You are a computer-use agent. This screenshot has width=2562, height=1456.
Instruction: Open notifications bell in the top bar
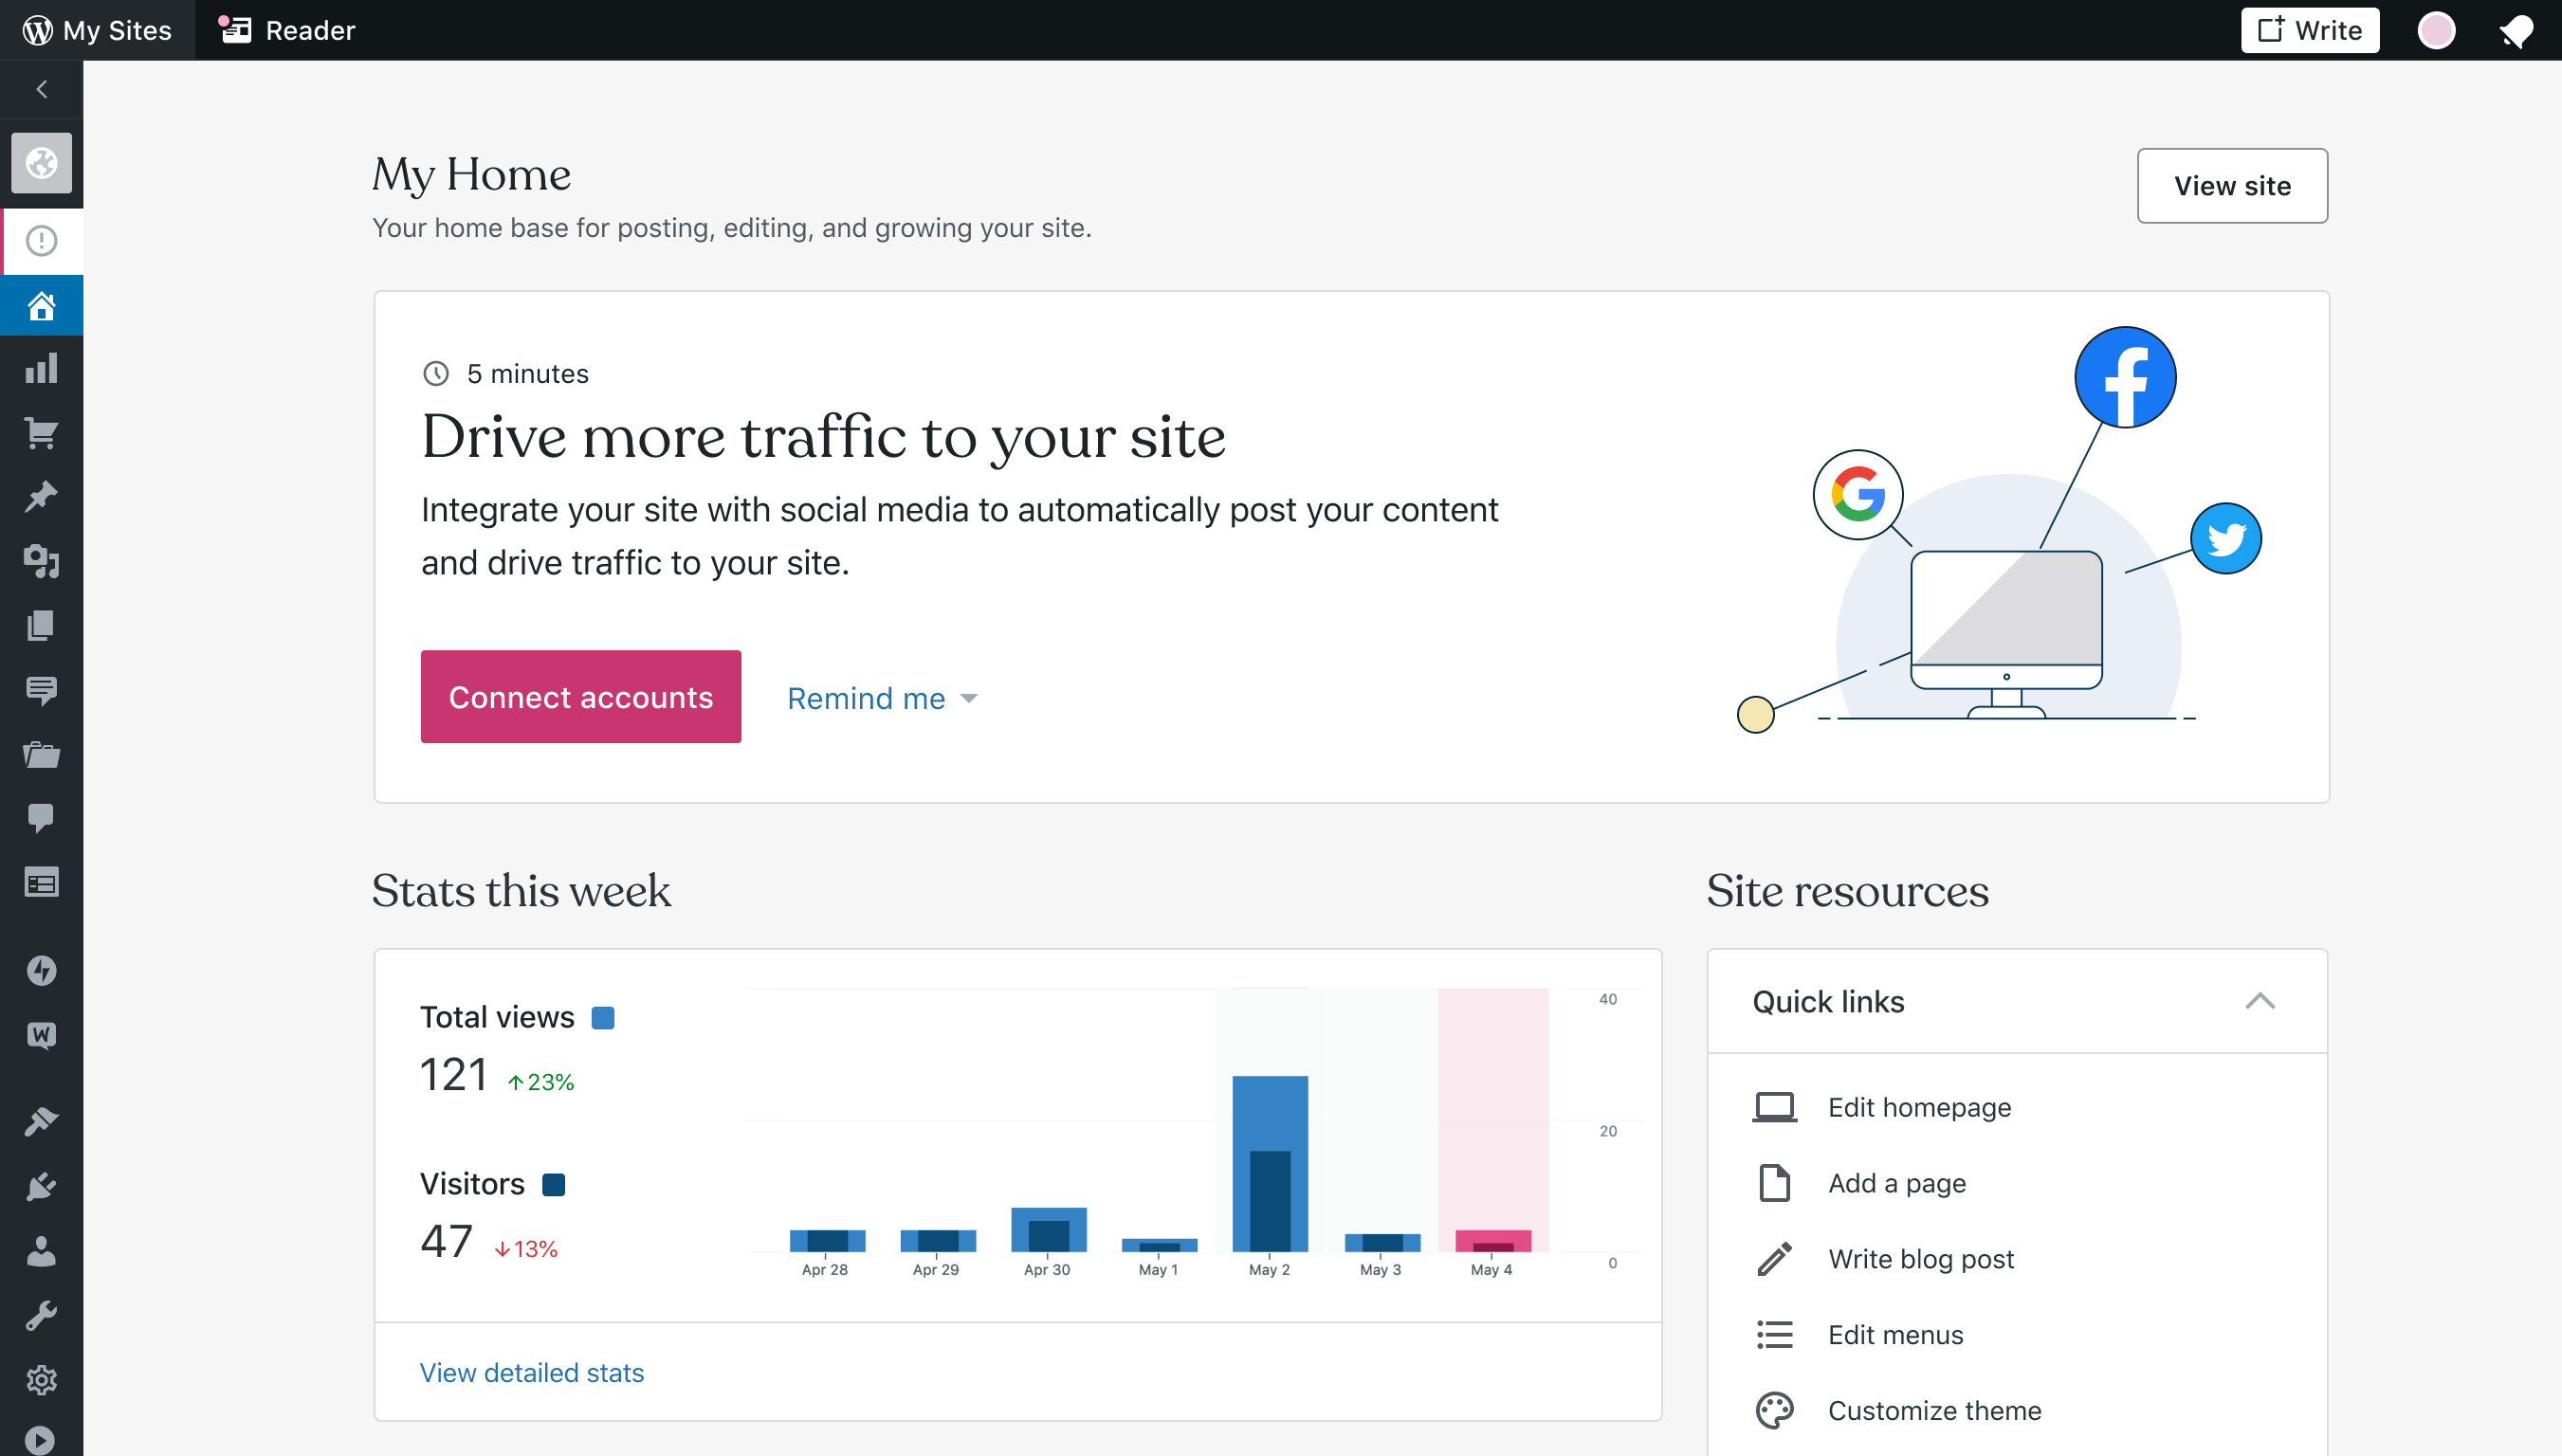2516,31
